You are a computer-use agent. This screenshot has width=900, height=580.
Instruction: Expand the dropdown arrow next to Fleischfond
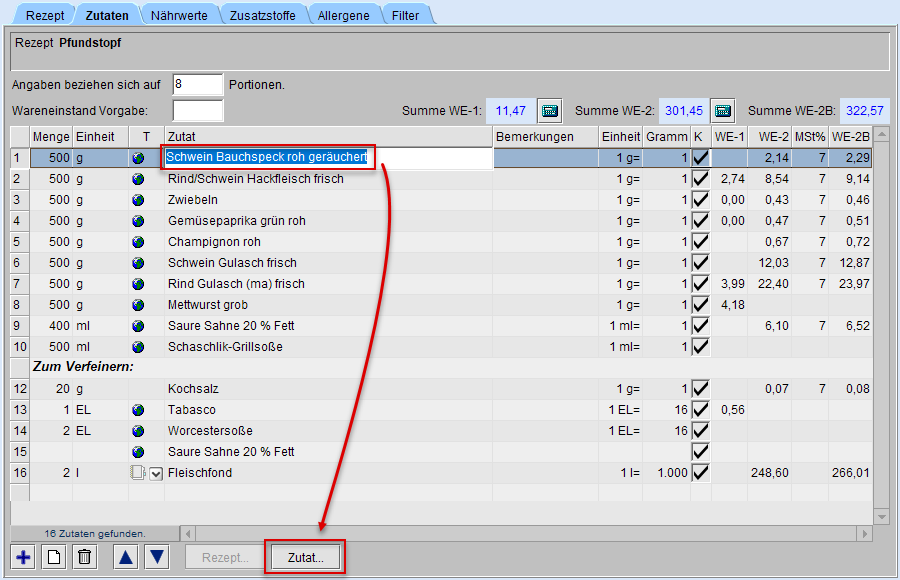click(x=156, y=474)
